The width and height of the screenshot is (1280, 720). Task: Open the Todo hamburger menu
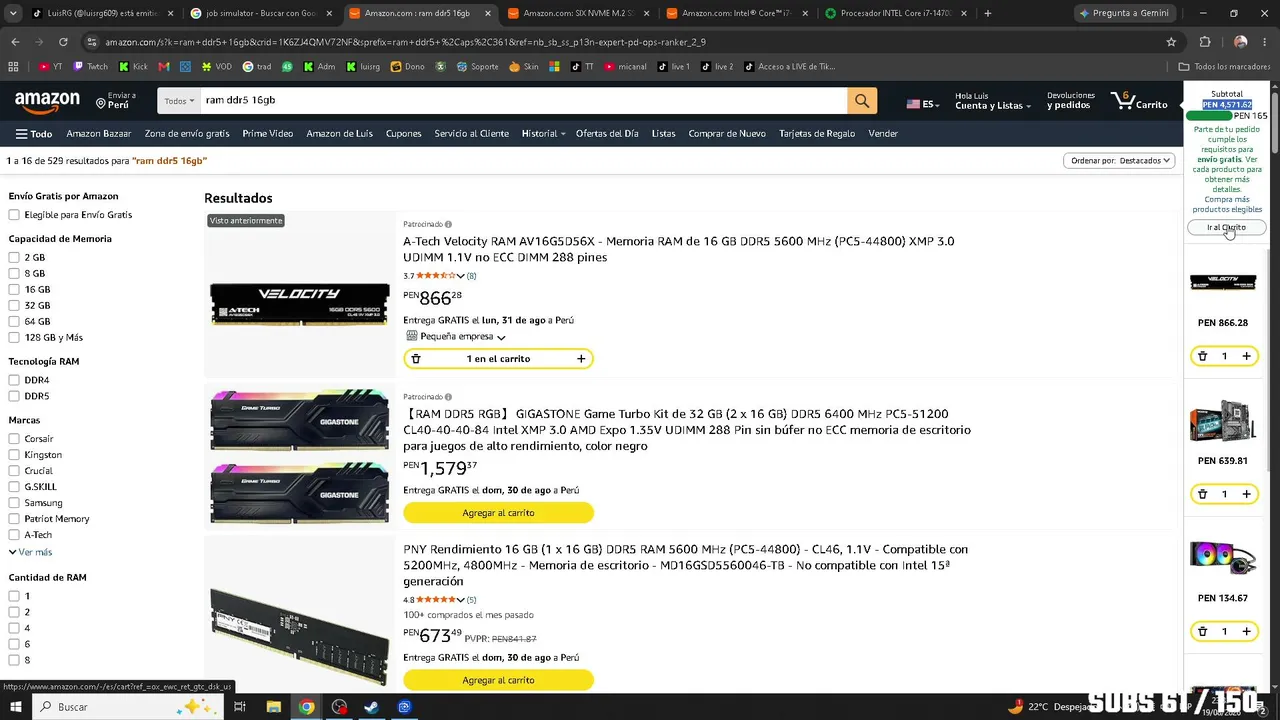pyautogui.click(x=34, y=134)
